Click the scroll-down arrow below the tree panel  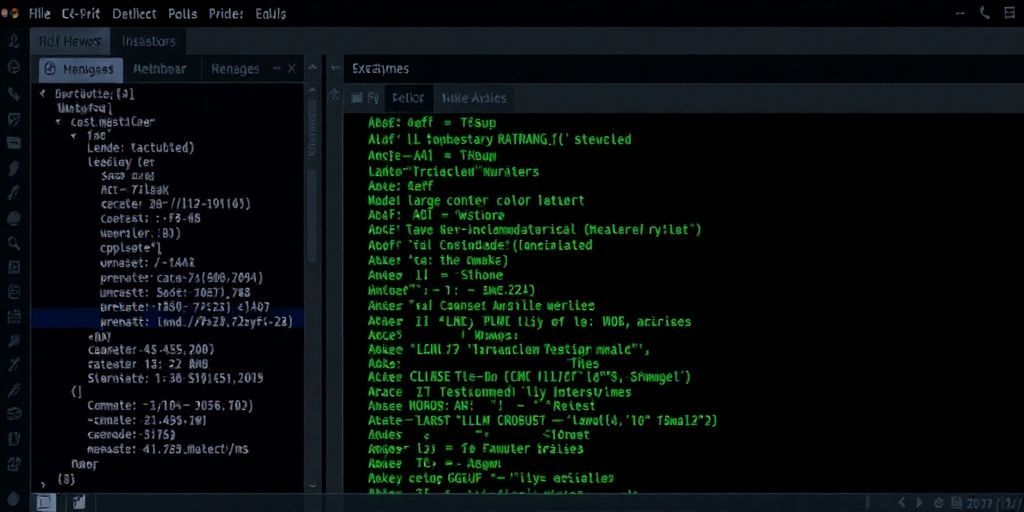click(x=313, y=486)
